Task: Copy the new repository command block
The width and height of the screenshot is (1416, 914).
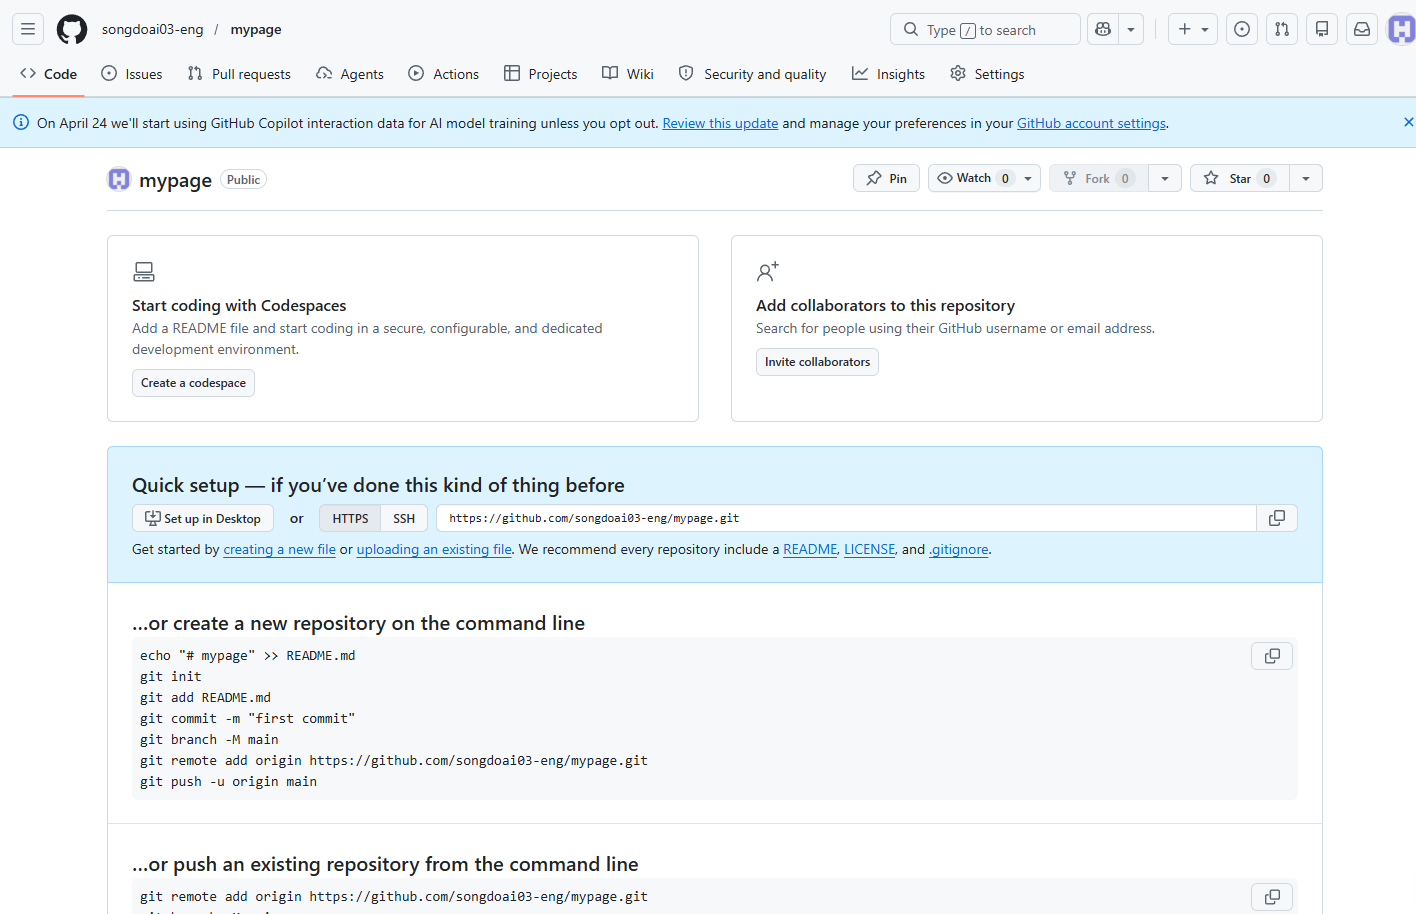Action: coord(1272,656)
